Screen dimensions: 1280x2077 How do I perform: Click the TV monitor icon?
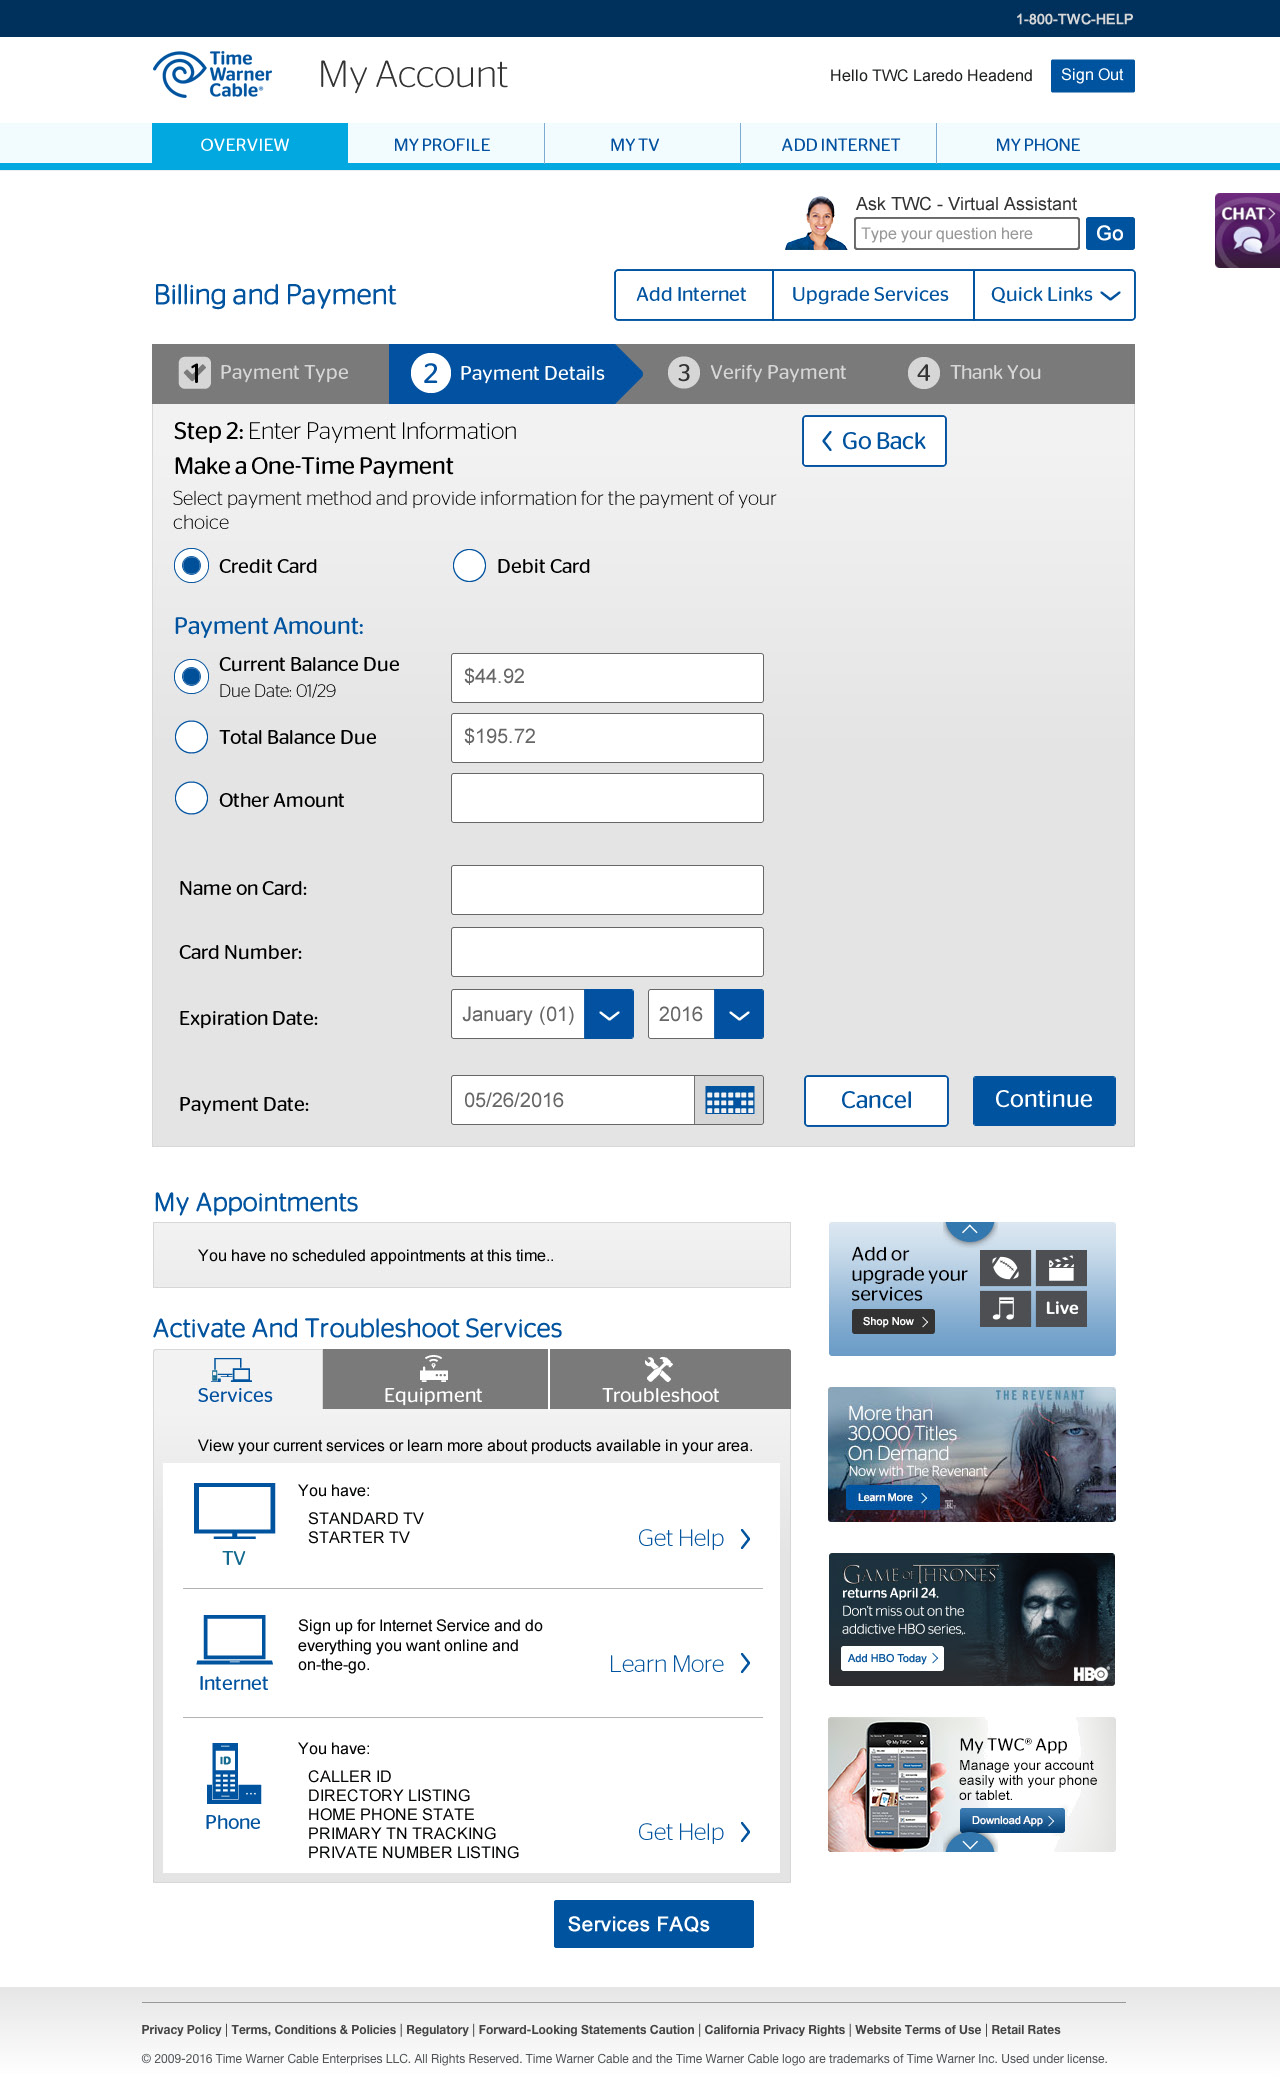tap(234, 1511)
